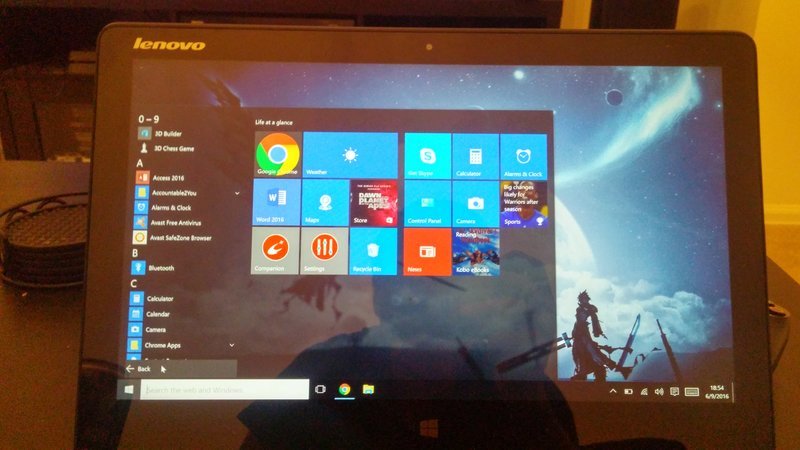Open the Maps tile
Image resolution: width=800 pixels, height=450 pixels.
(324, 203)
